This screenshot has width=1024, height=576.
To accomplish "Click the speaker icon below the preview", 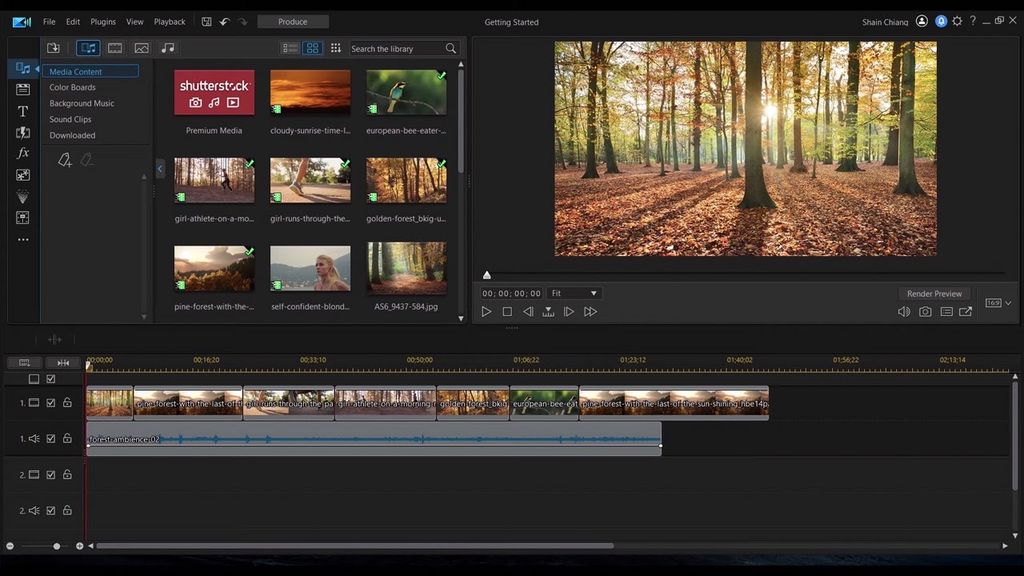I will [x=906, y=311].
